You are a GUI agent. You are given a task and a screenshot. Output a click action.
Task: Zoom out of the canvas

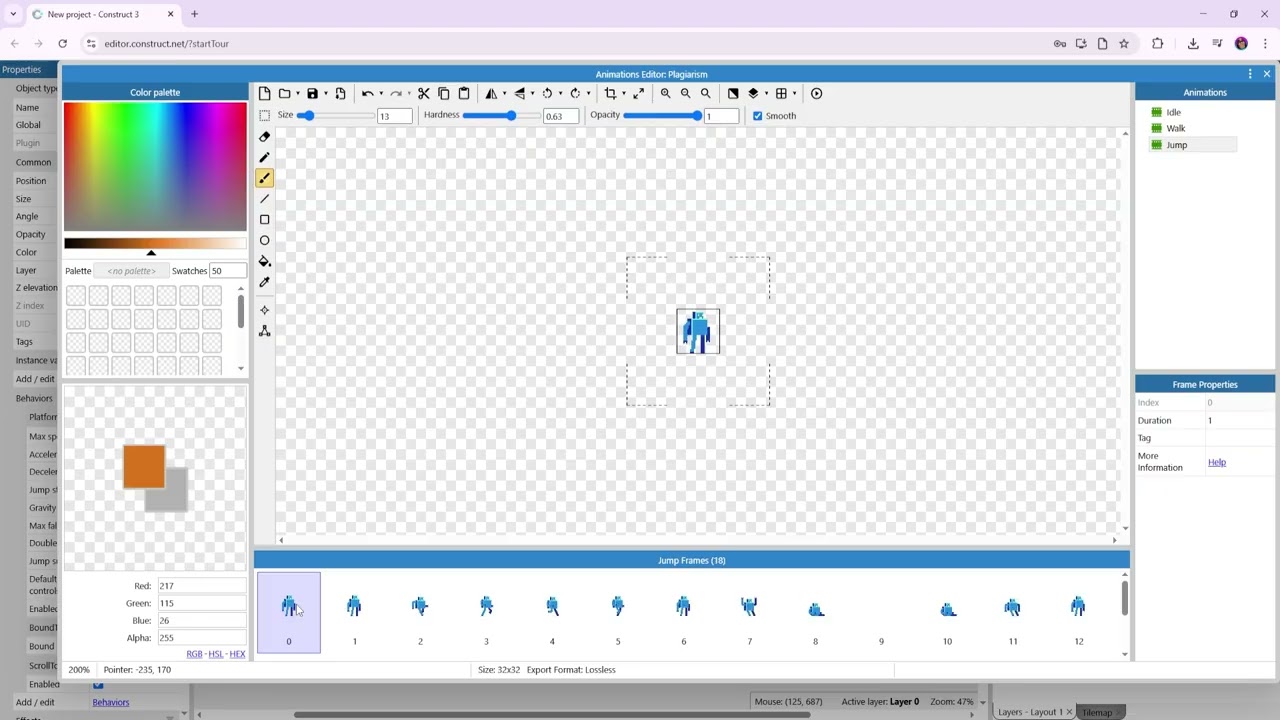(685, 93)
